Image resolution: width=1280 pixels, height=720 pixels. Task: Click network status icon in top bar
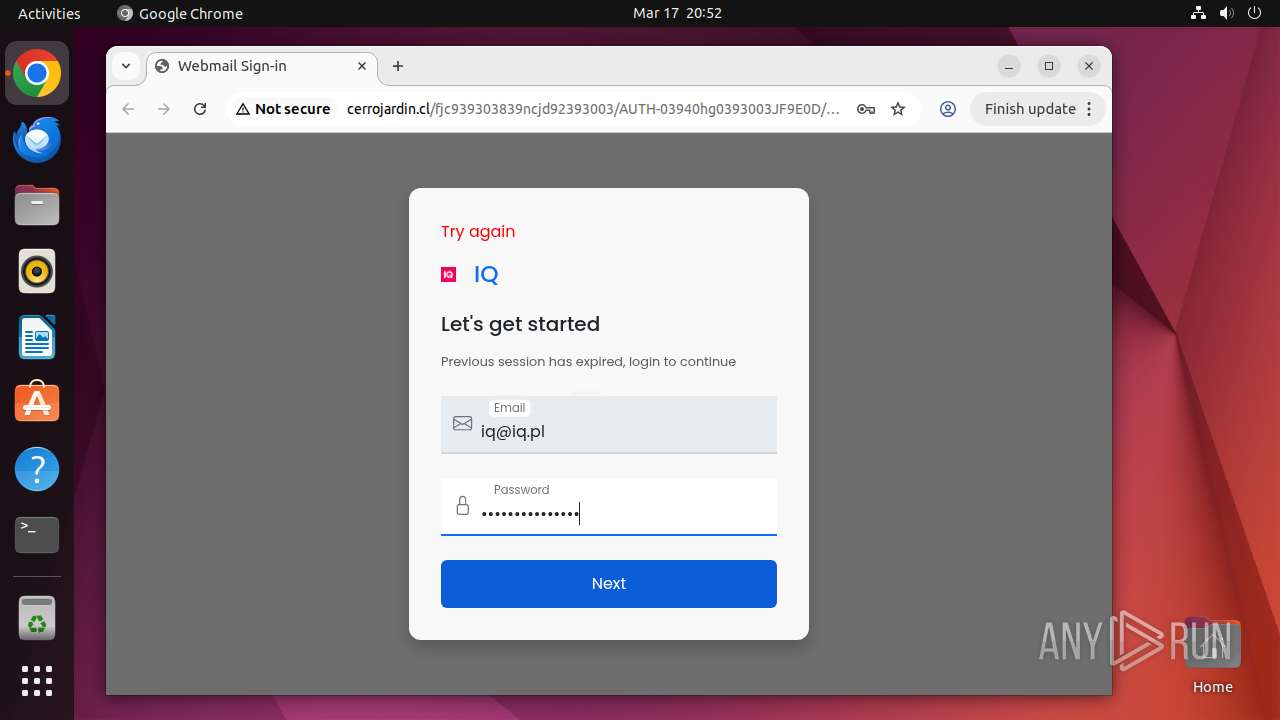pyautogui.click(x=1199, y=13)
